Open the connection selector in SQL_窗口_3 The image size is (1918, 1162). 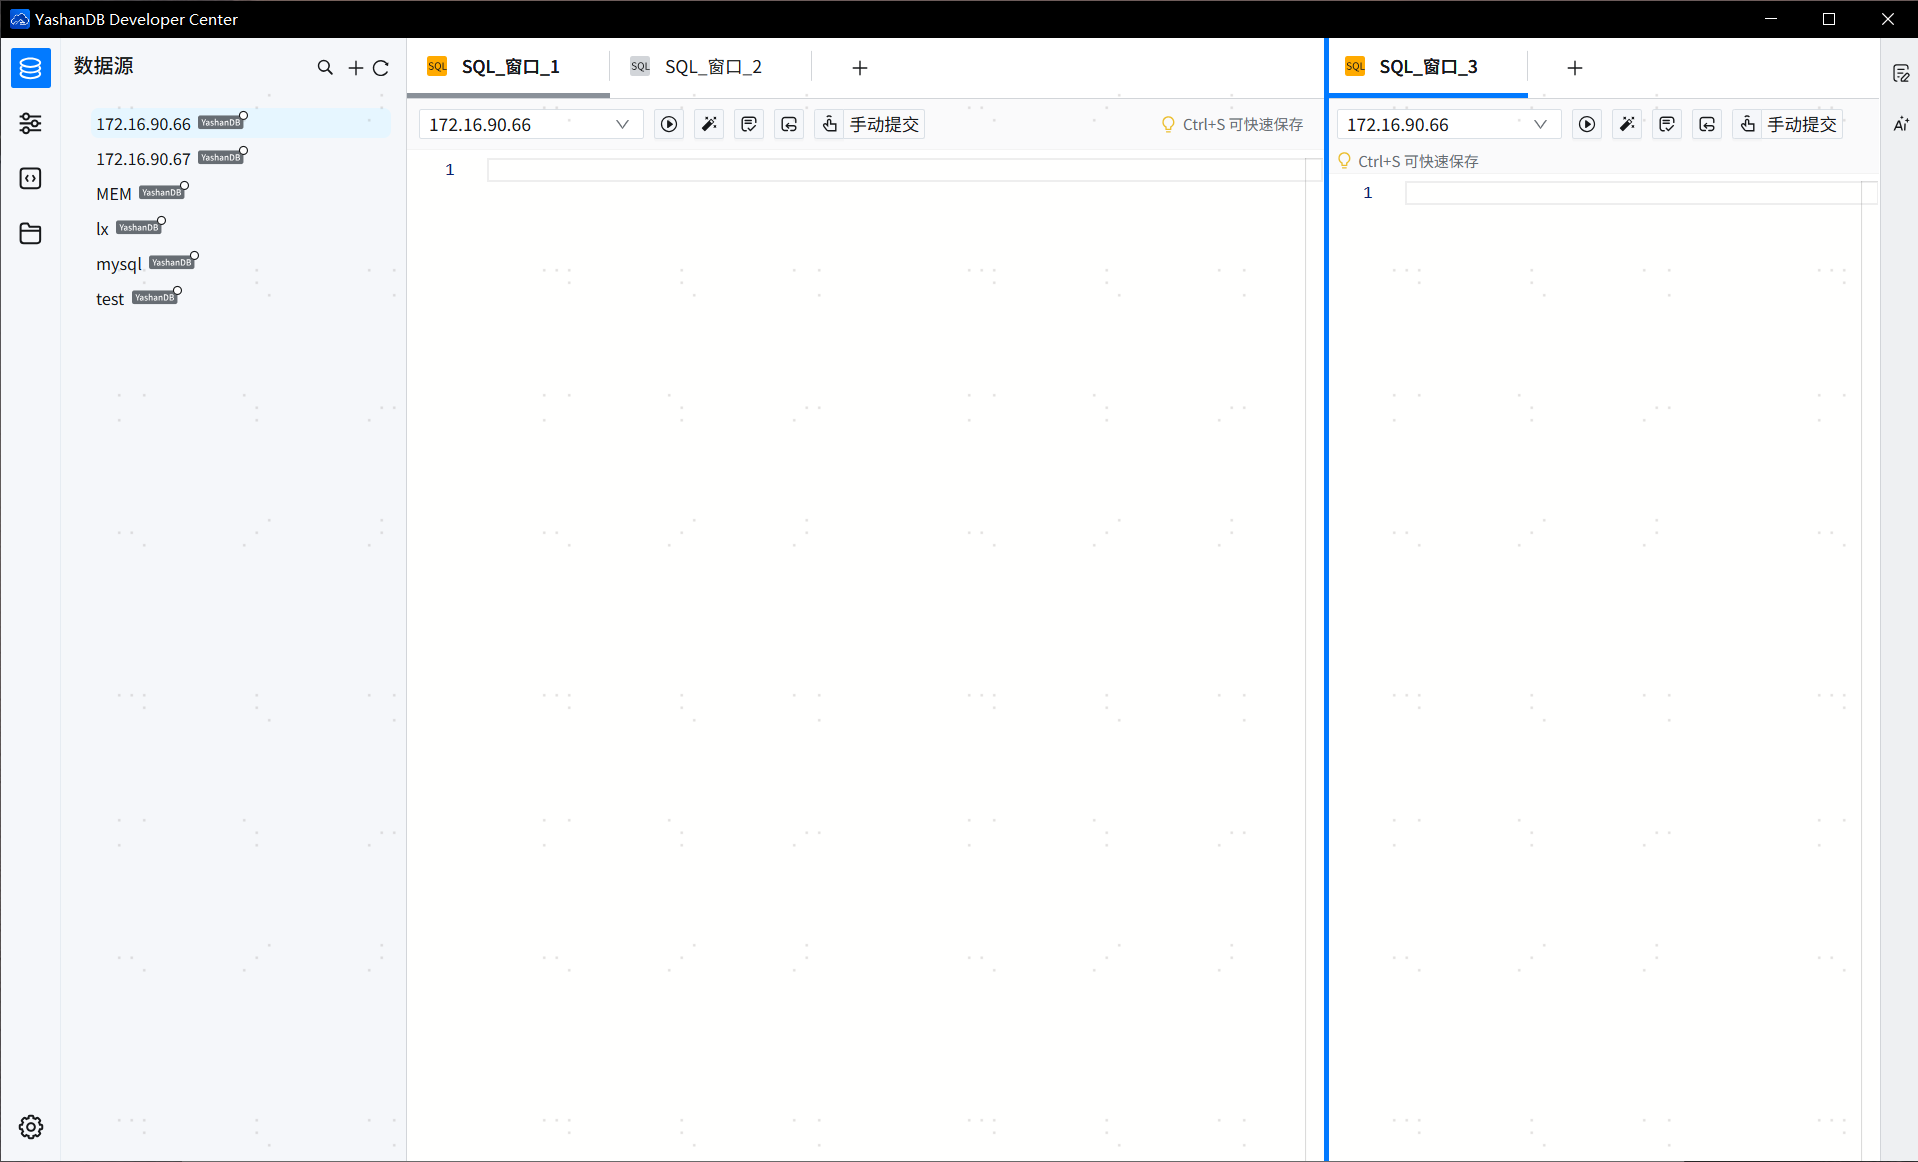(x=1448, y=124)
